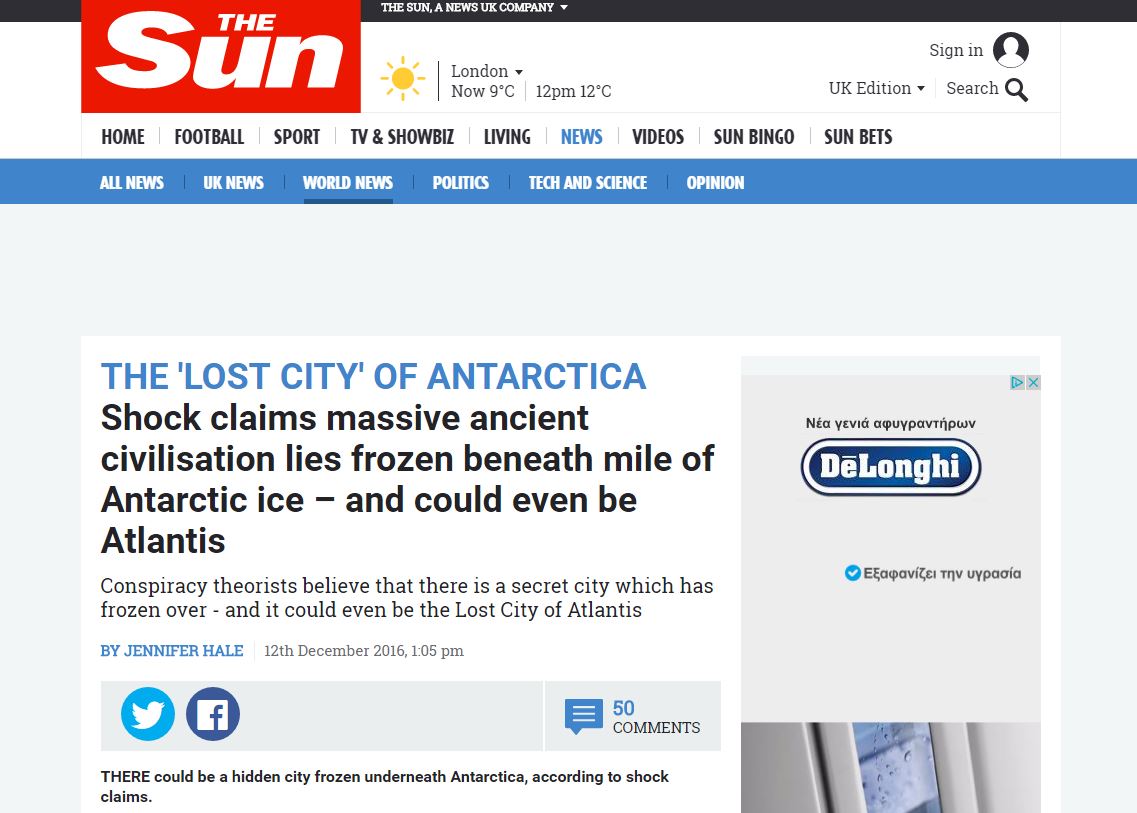1137x813 pixels.
Task: Select the Politics sub-navigation tab
Action: (460, 183)
